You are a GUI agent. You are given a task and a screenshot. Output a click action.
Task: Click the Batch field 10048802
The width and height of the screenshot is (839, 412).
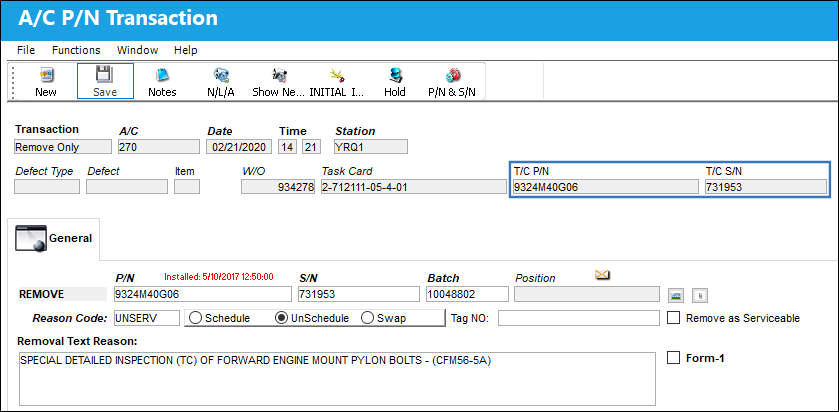[467, 294]
